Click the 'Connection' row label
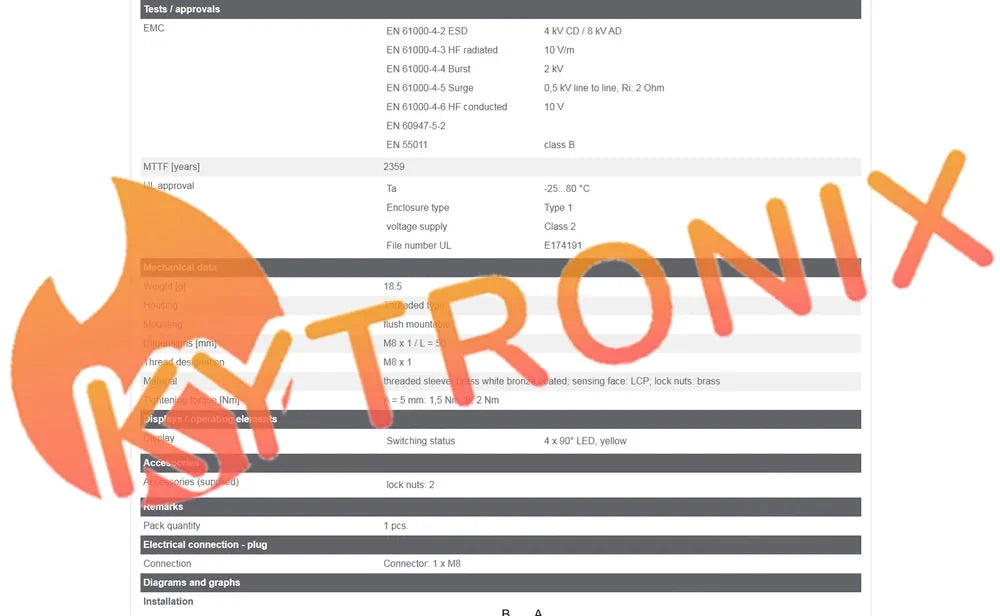 click(x=167, y=564)
